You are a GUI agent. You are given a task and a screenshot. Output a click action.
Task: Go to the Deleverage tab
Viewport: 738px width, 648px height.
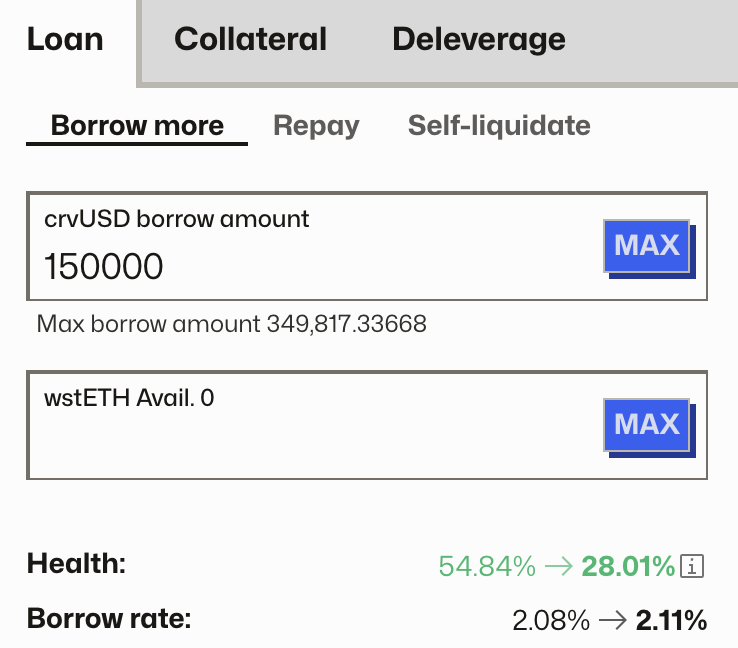pos(478,40)
